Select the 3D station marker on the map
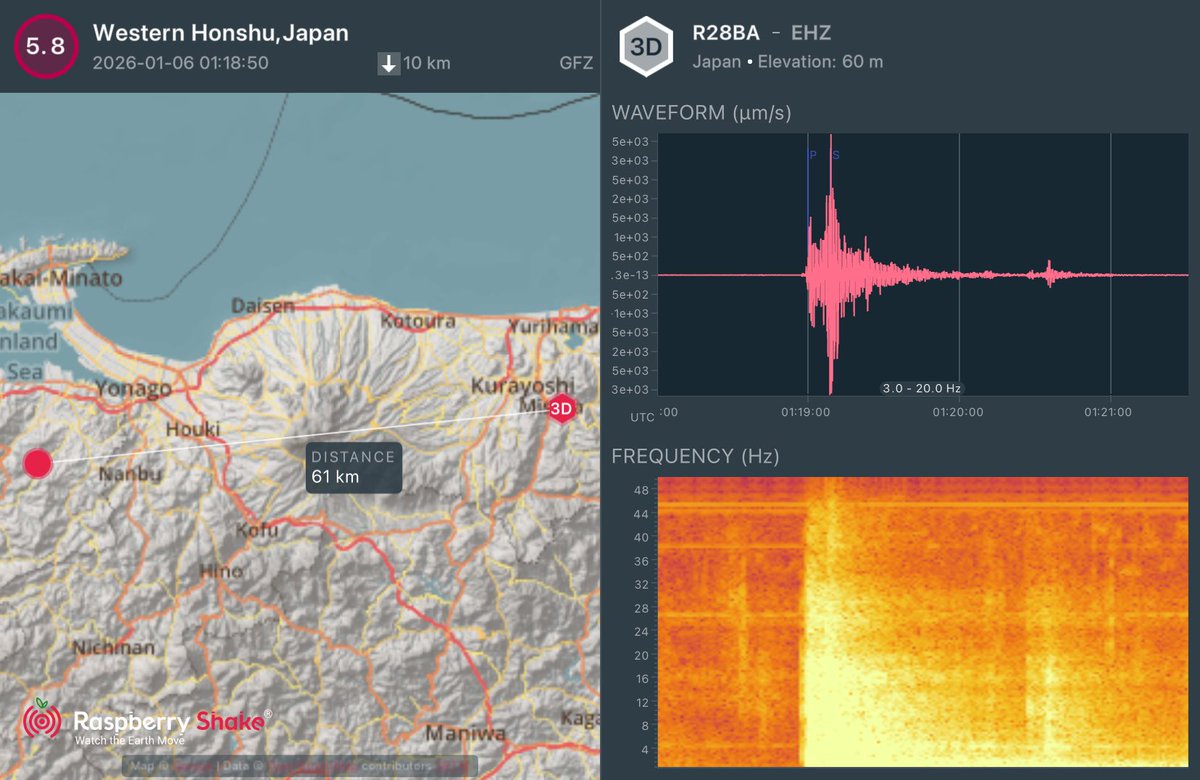The image size is (1200, 780). click(561, 408)
